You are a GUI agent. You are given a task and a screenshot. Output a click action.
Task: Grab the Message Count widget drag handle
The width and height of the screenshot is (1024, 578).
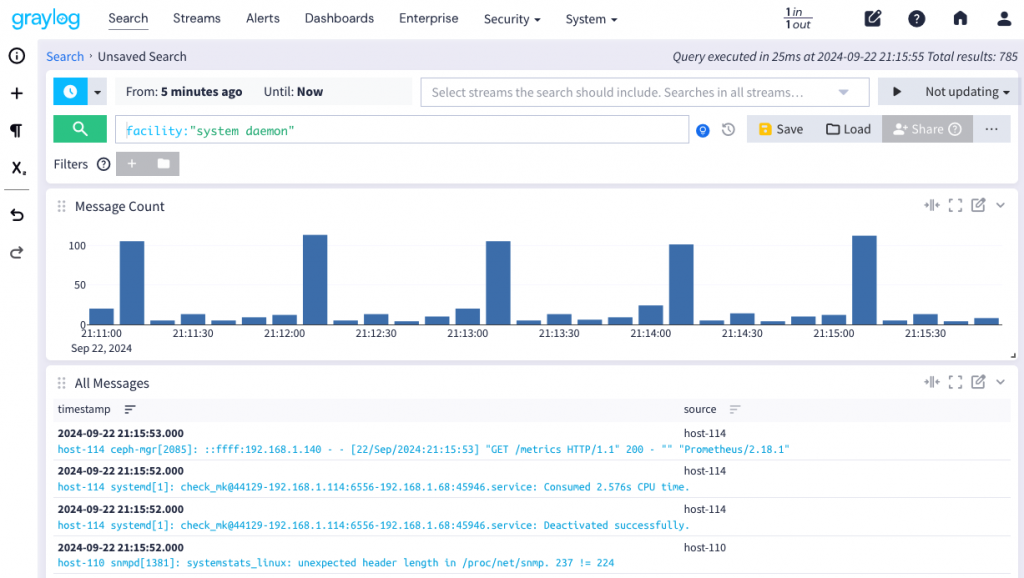(x=61, y=206)
